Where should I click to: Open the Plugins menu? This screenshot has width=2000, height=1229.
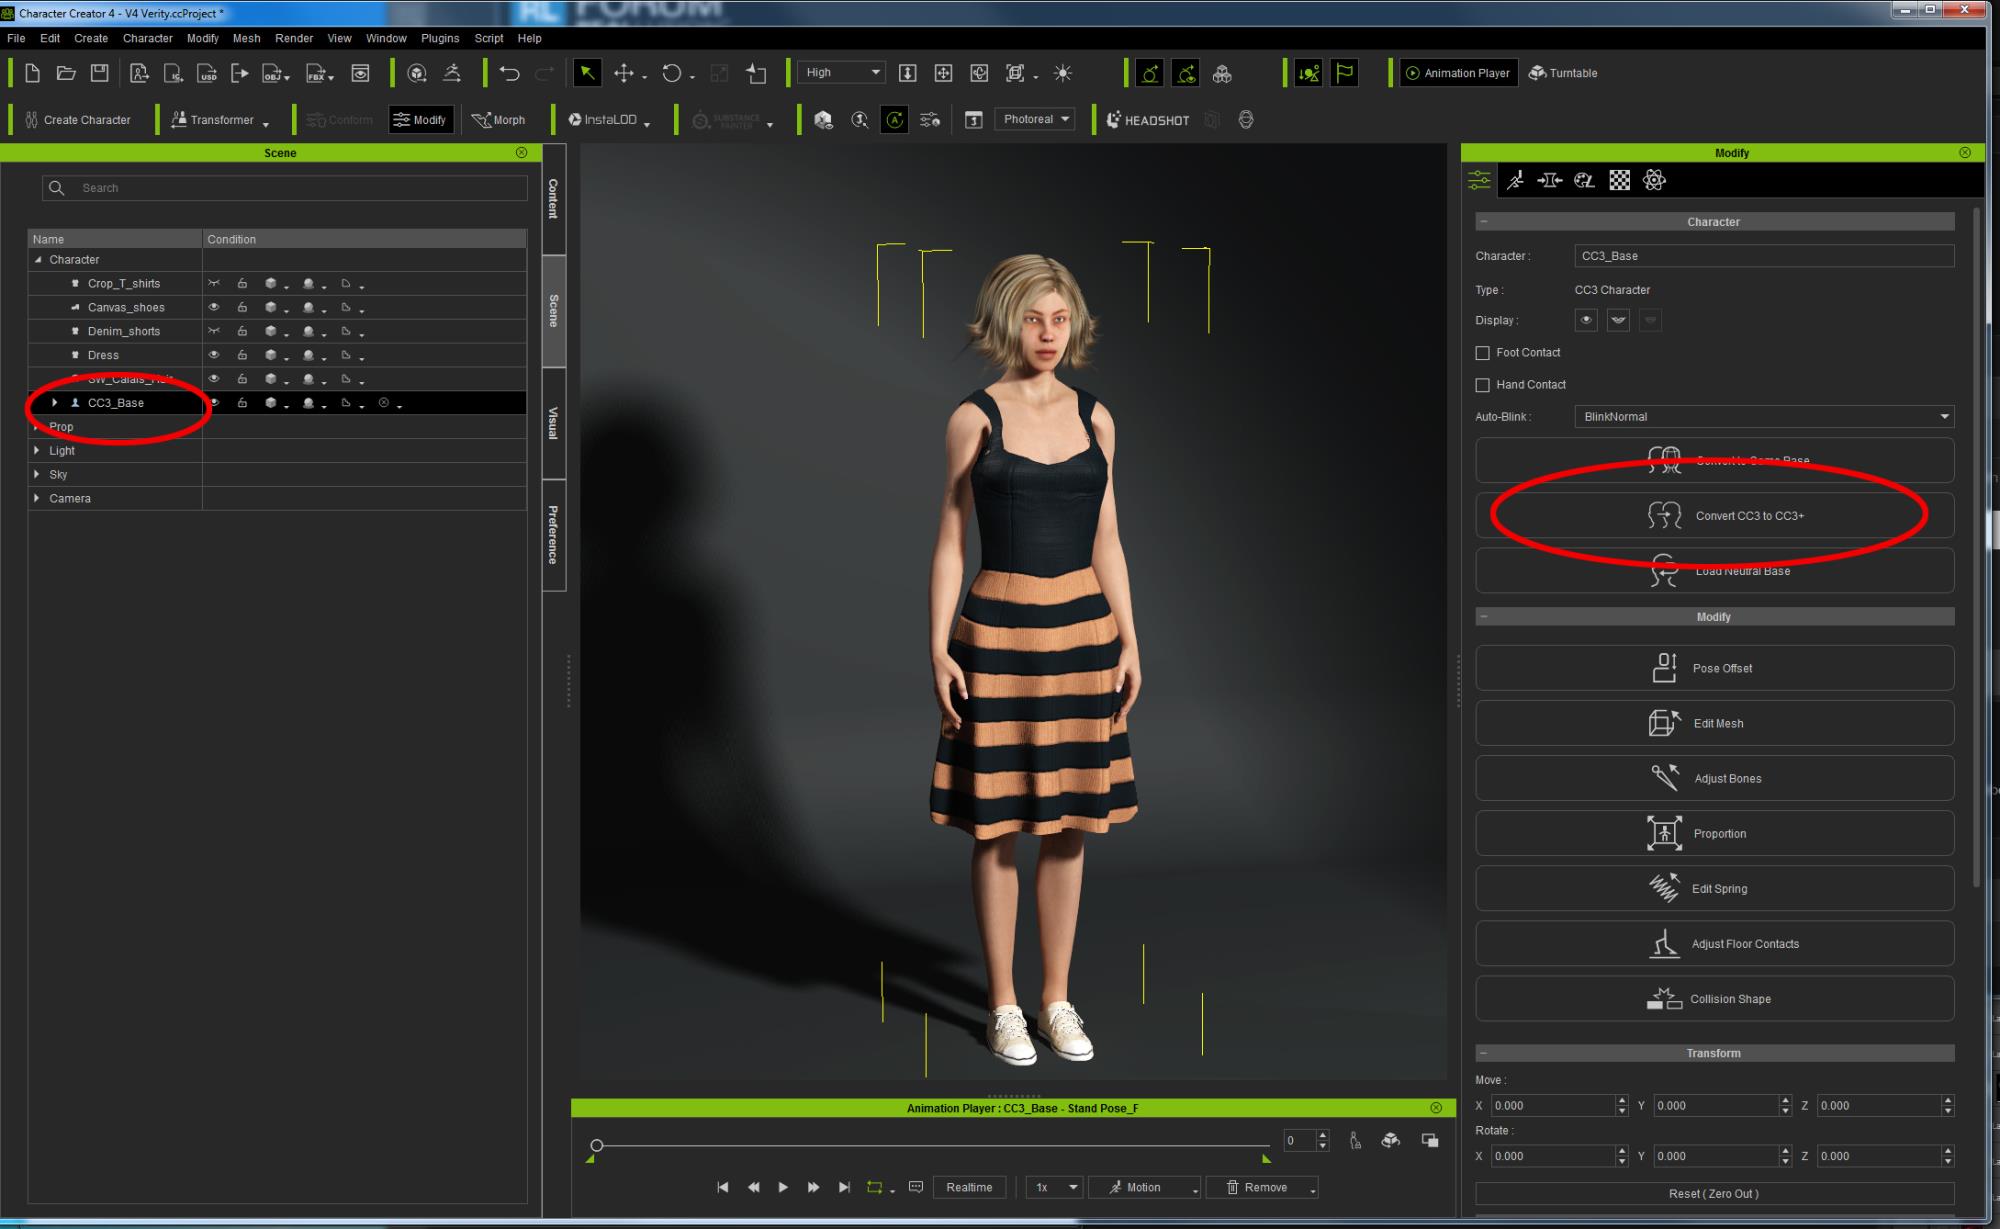[x=440, y=38]
